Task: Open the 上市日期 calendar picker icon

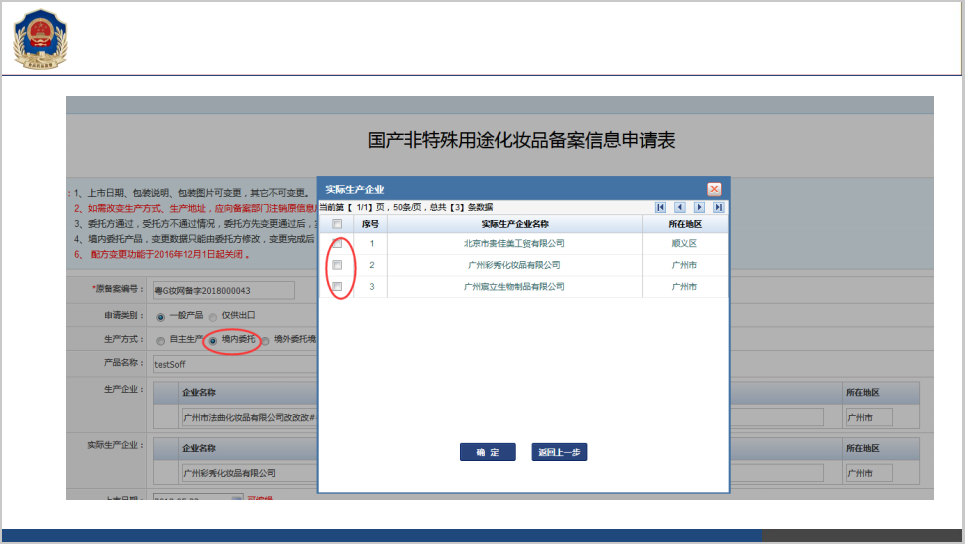Action: click(x=236, y=497)
